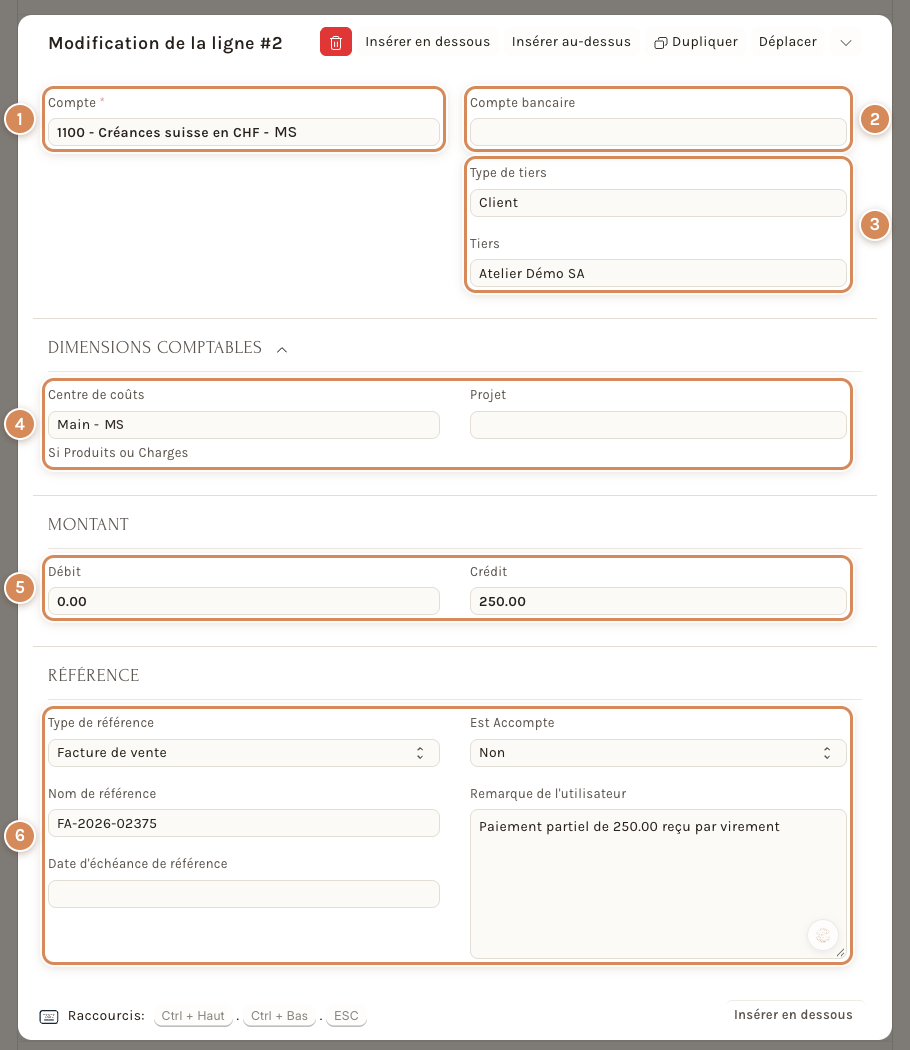
Task: Click the keyboard shortcuts icon beside Raccourcis
Action: click(49, 1017)
